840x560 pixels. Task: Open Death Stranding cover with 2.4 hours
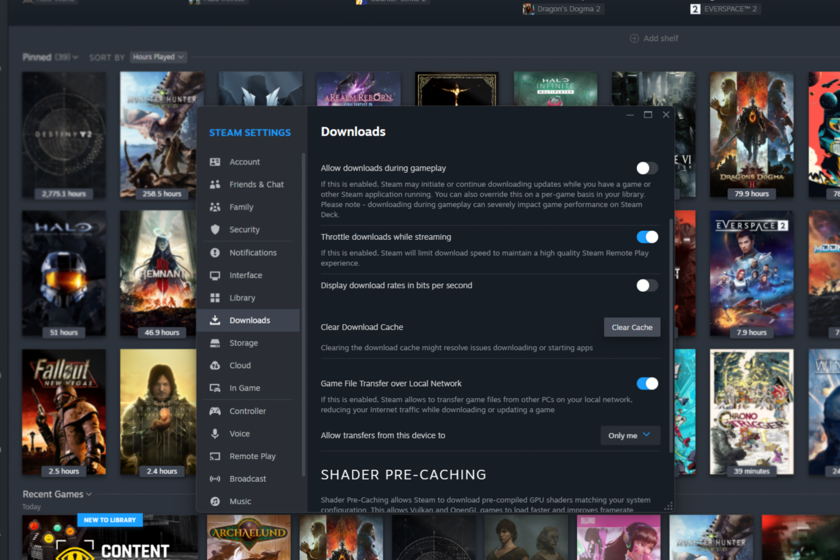pos(158,412)
